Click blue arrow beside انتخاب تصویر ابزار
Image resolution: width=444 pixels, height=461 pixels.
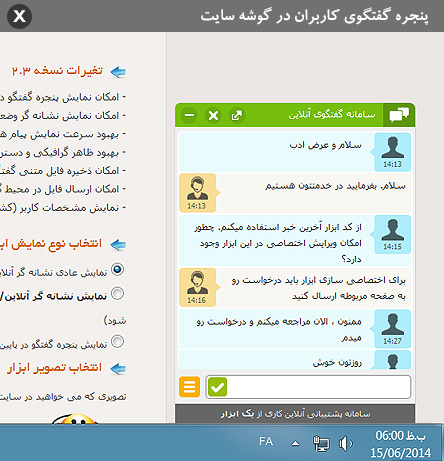pyautogui.click(x=118, y=369)
